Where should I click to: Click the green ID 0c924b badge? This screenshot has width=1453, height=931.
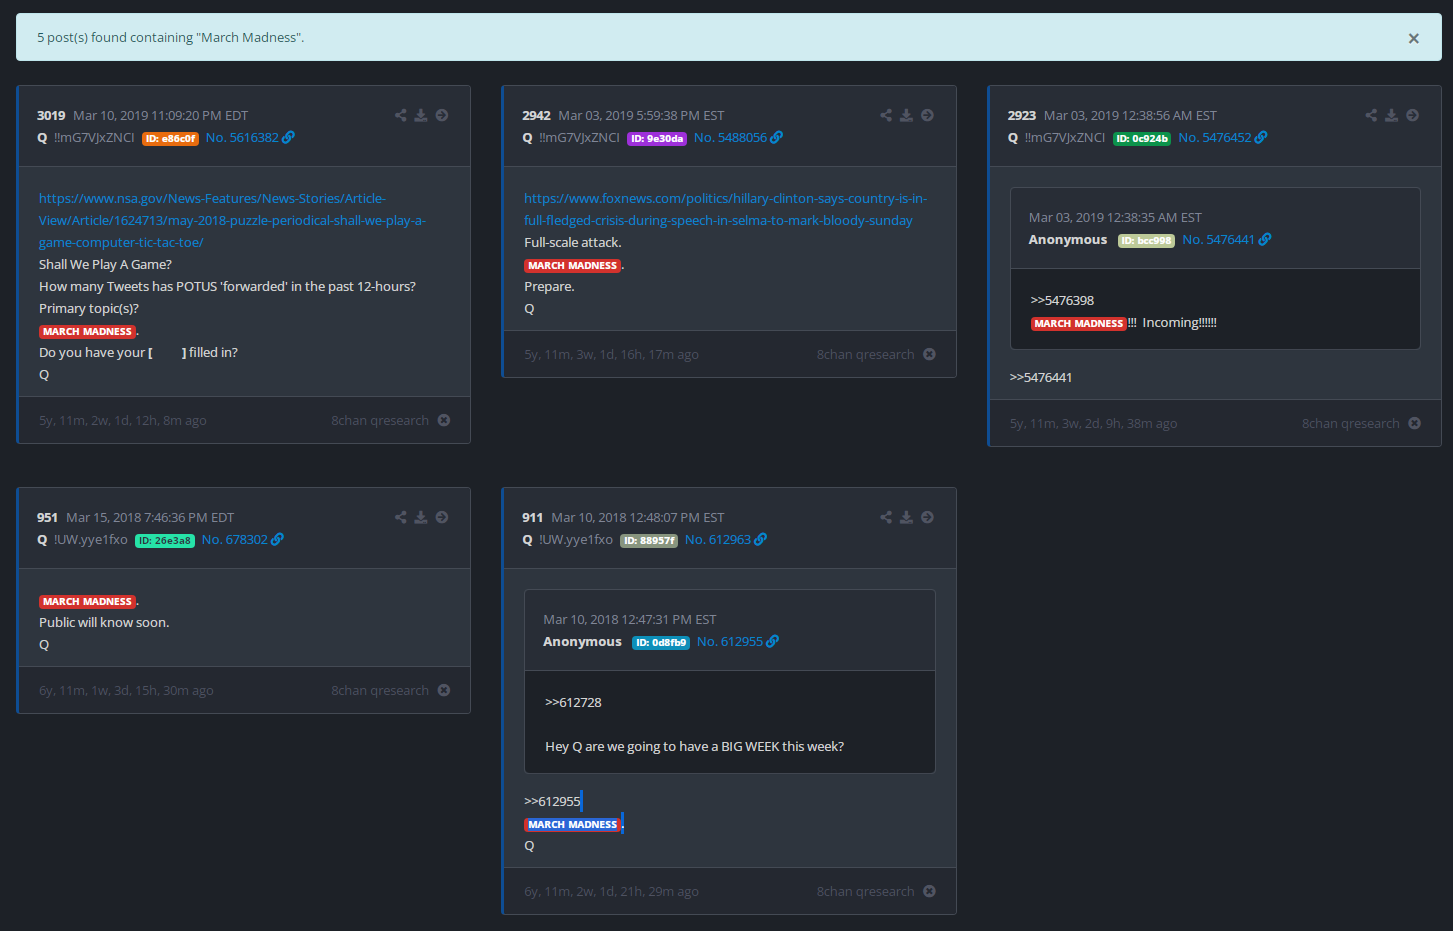(1142, 139)
